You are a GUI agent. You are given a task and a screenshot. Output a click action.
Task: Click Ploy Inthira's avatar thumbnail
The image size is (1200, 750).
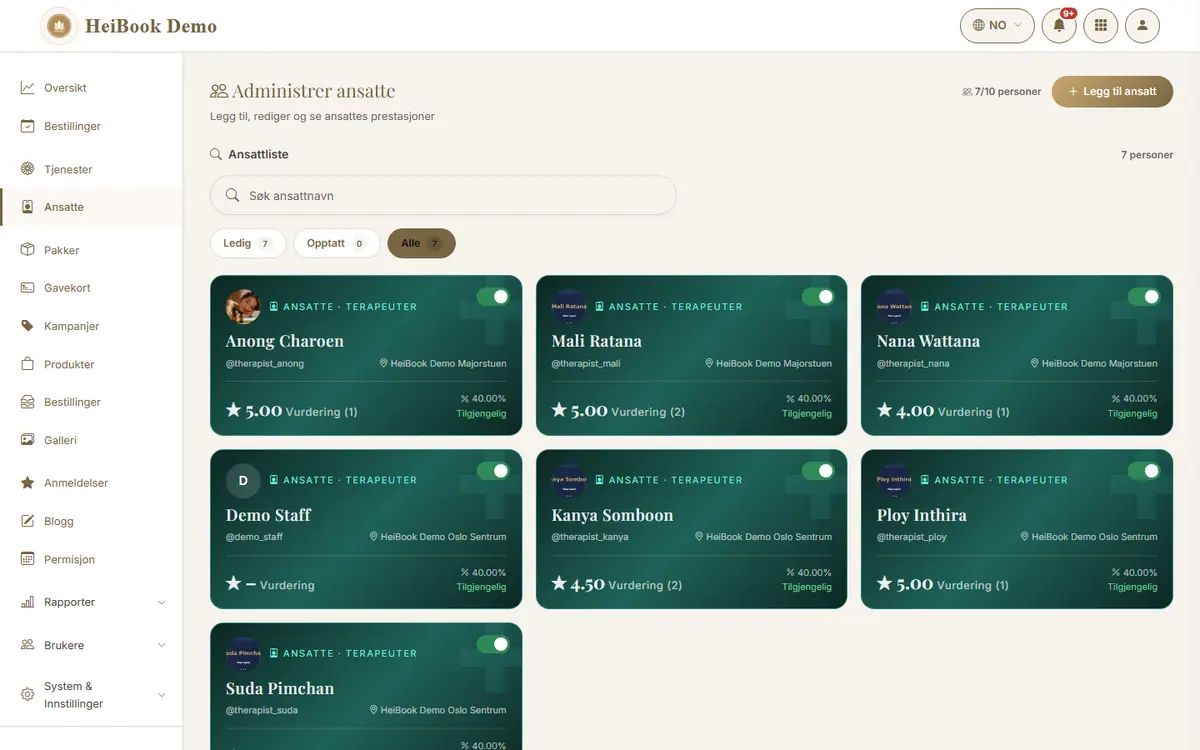(x=894, y=480)
